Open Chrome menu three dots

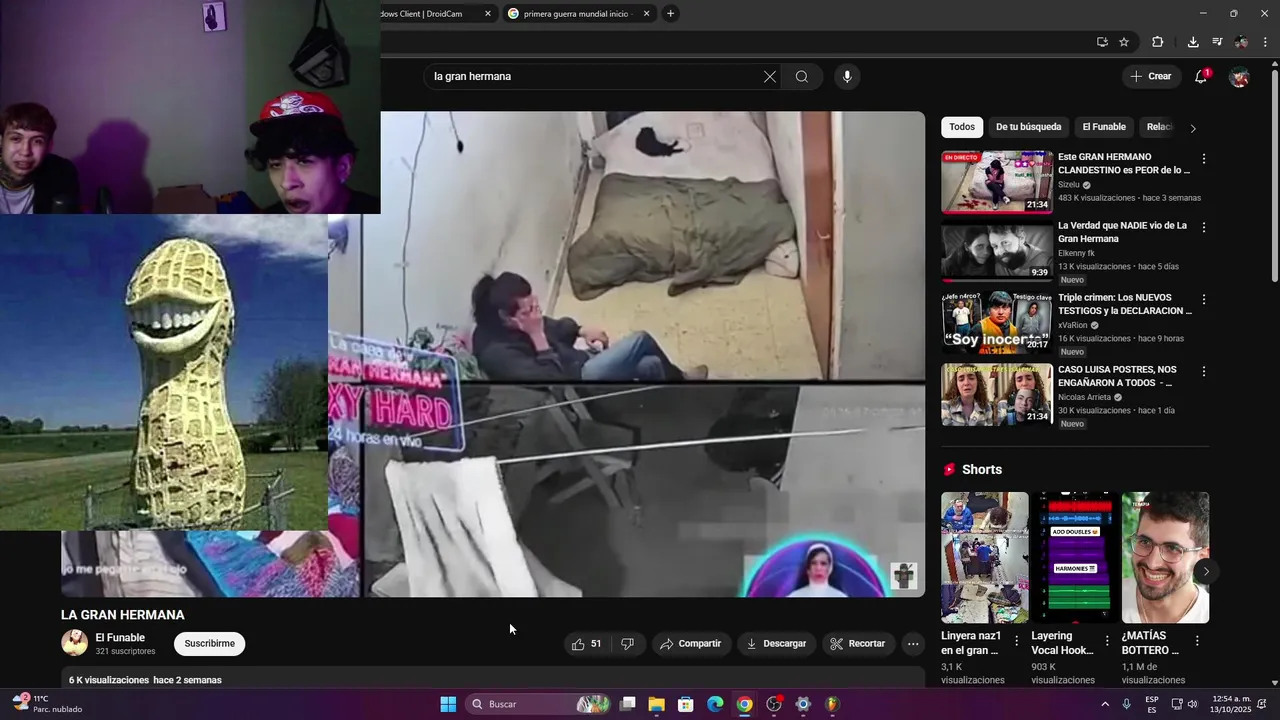click(x=1266, y=42)
